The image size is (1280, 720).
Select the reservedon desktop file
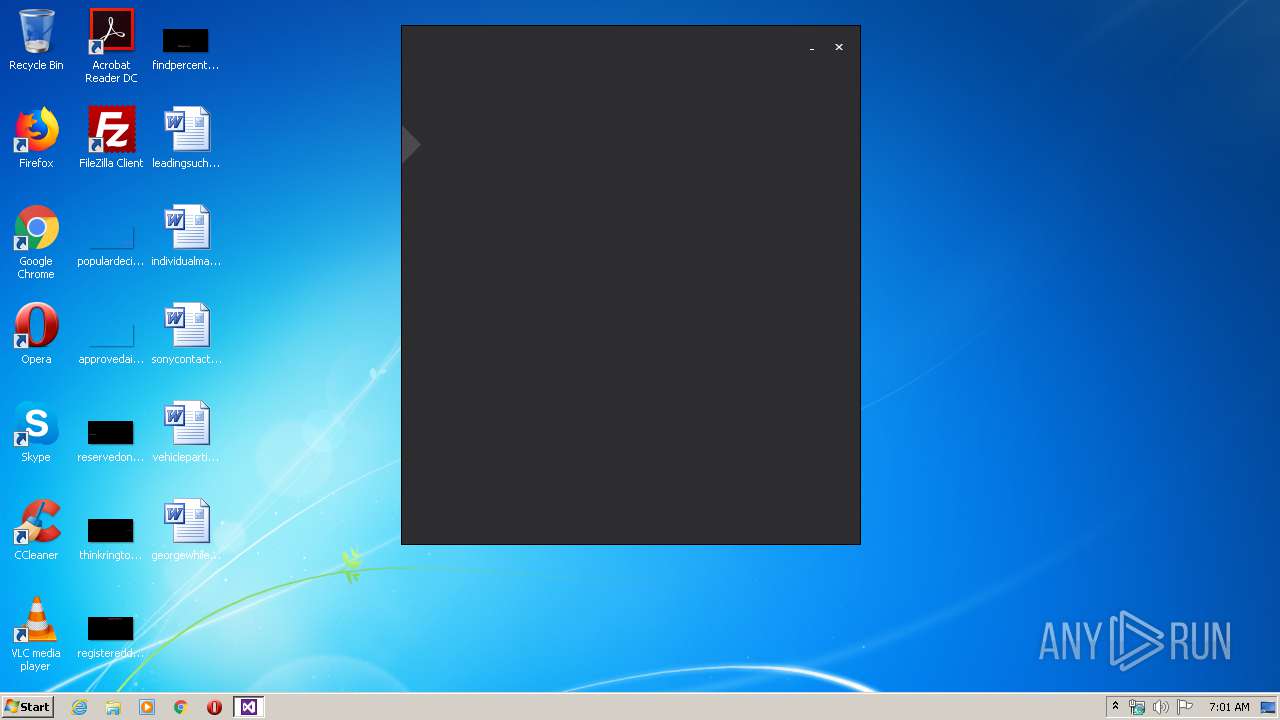point(111,442)
